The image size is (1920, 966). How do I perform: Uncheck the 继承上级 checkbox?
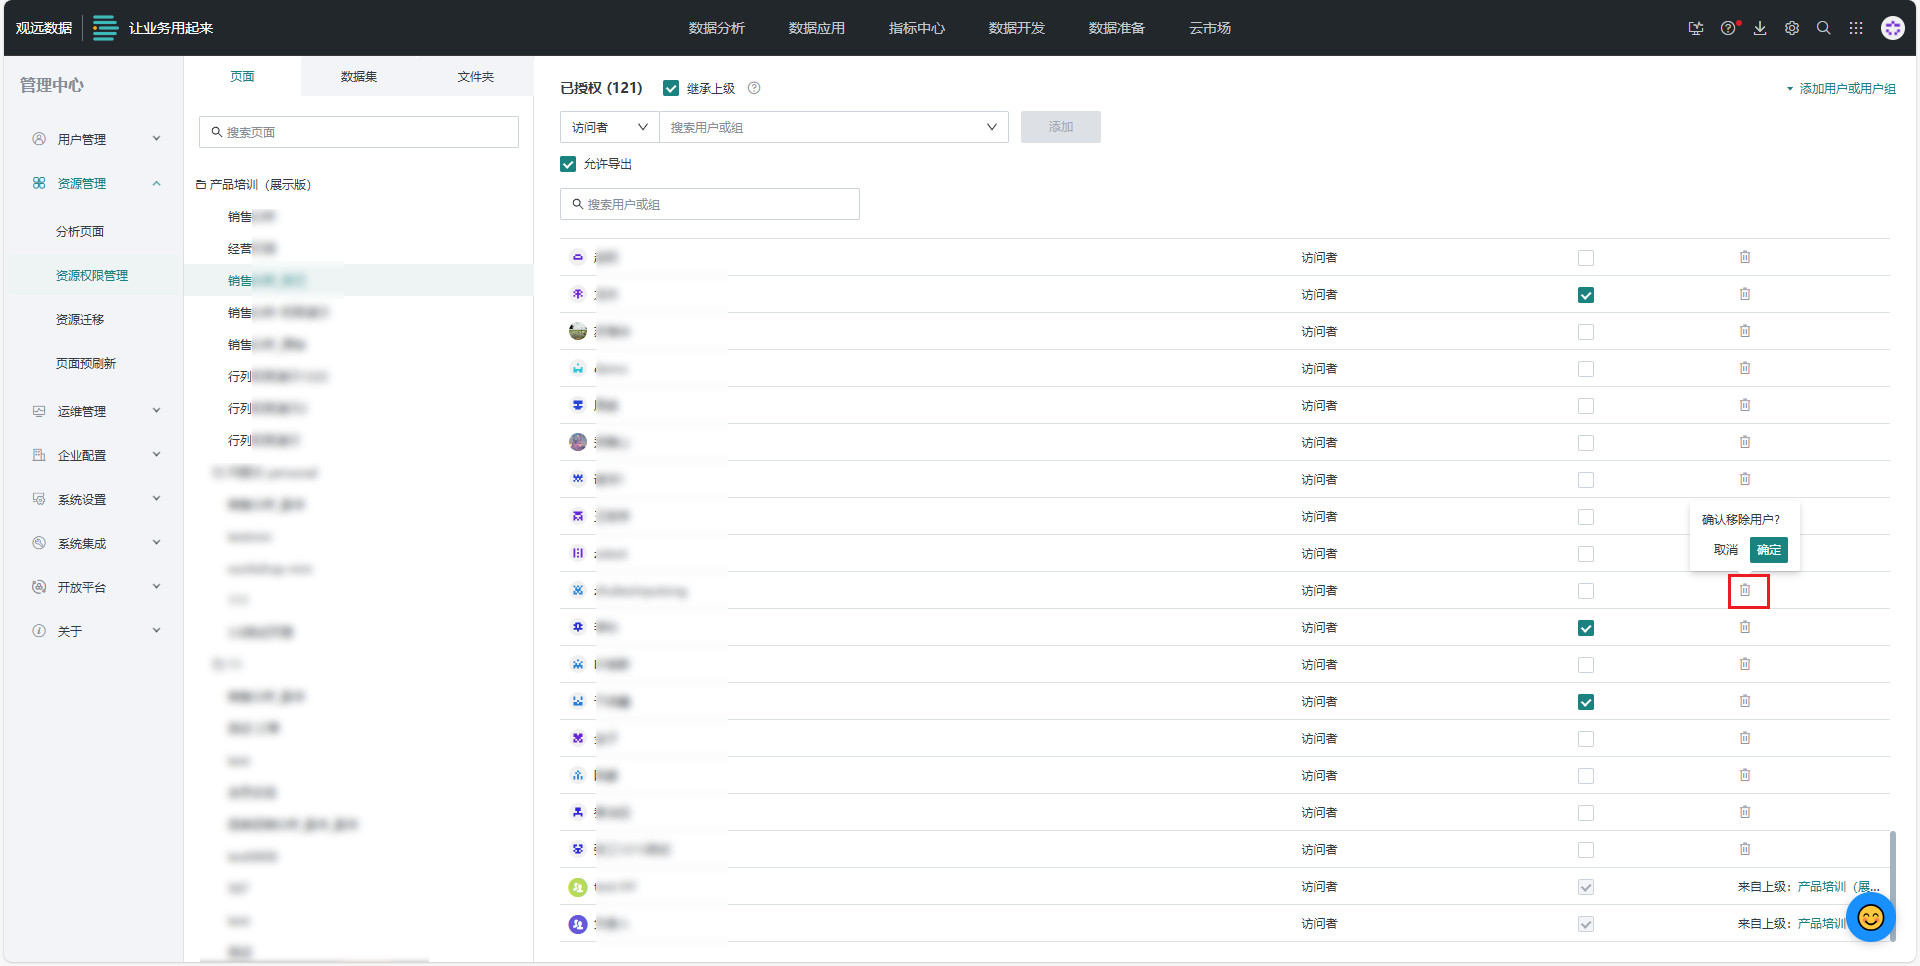click(x=671, y=88)
